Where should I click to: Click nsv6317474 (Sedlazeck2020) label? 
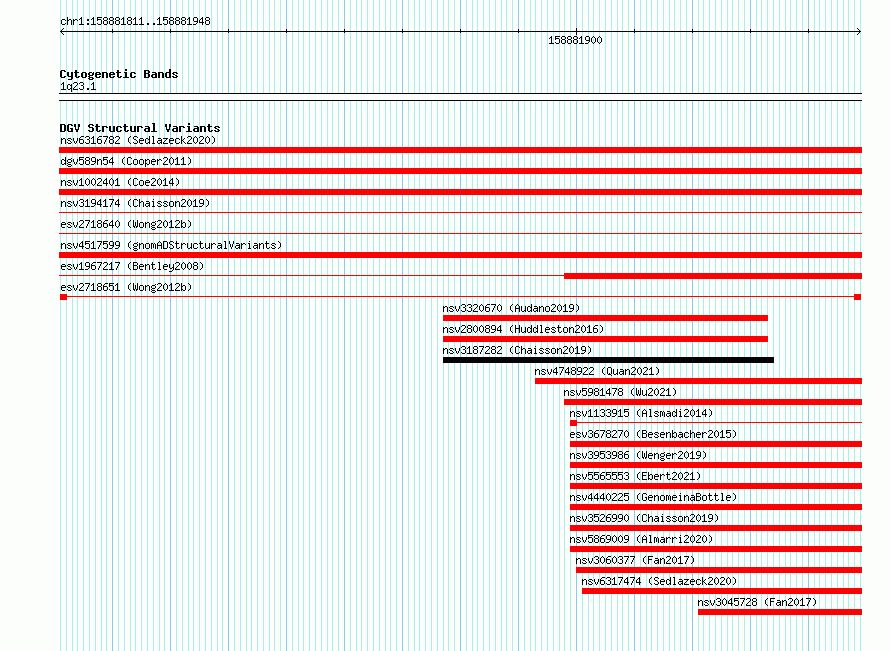pyautogui.click(x=659, y=581)
